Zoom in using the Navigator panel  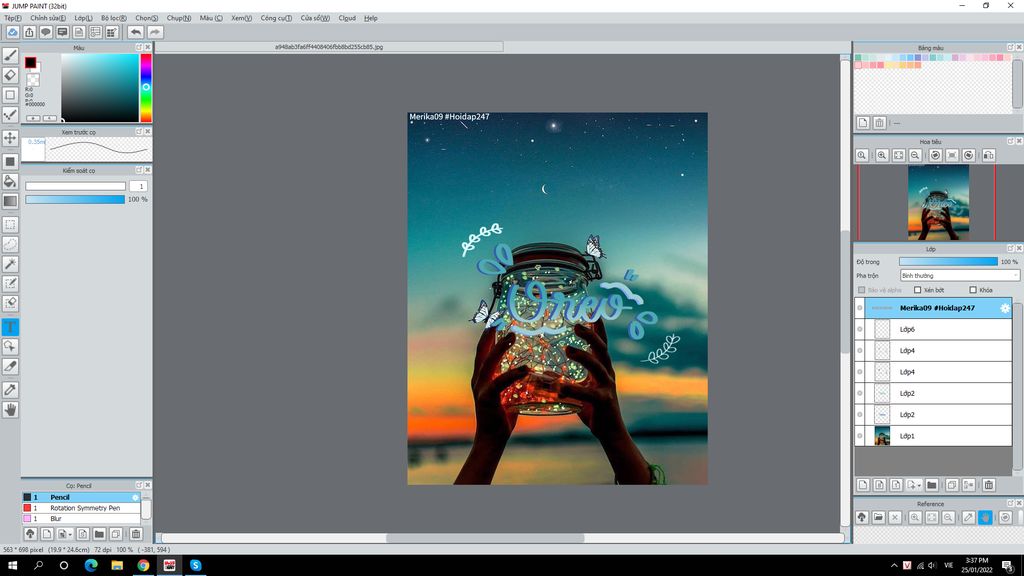click(882, 155)
